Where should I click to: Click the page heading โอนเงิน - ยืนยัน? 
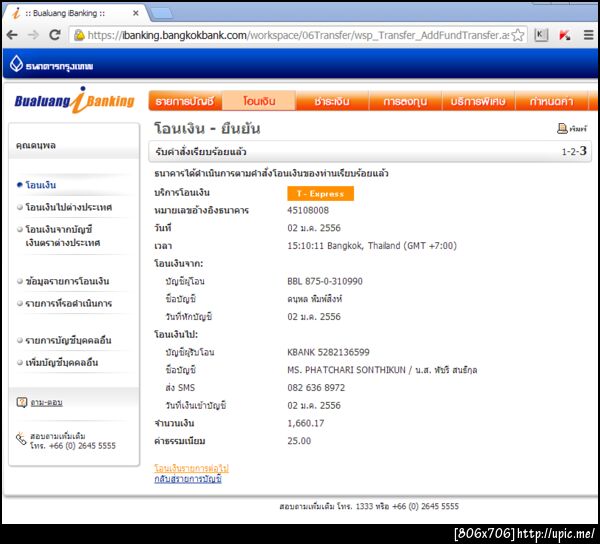(x=207, y=129)
